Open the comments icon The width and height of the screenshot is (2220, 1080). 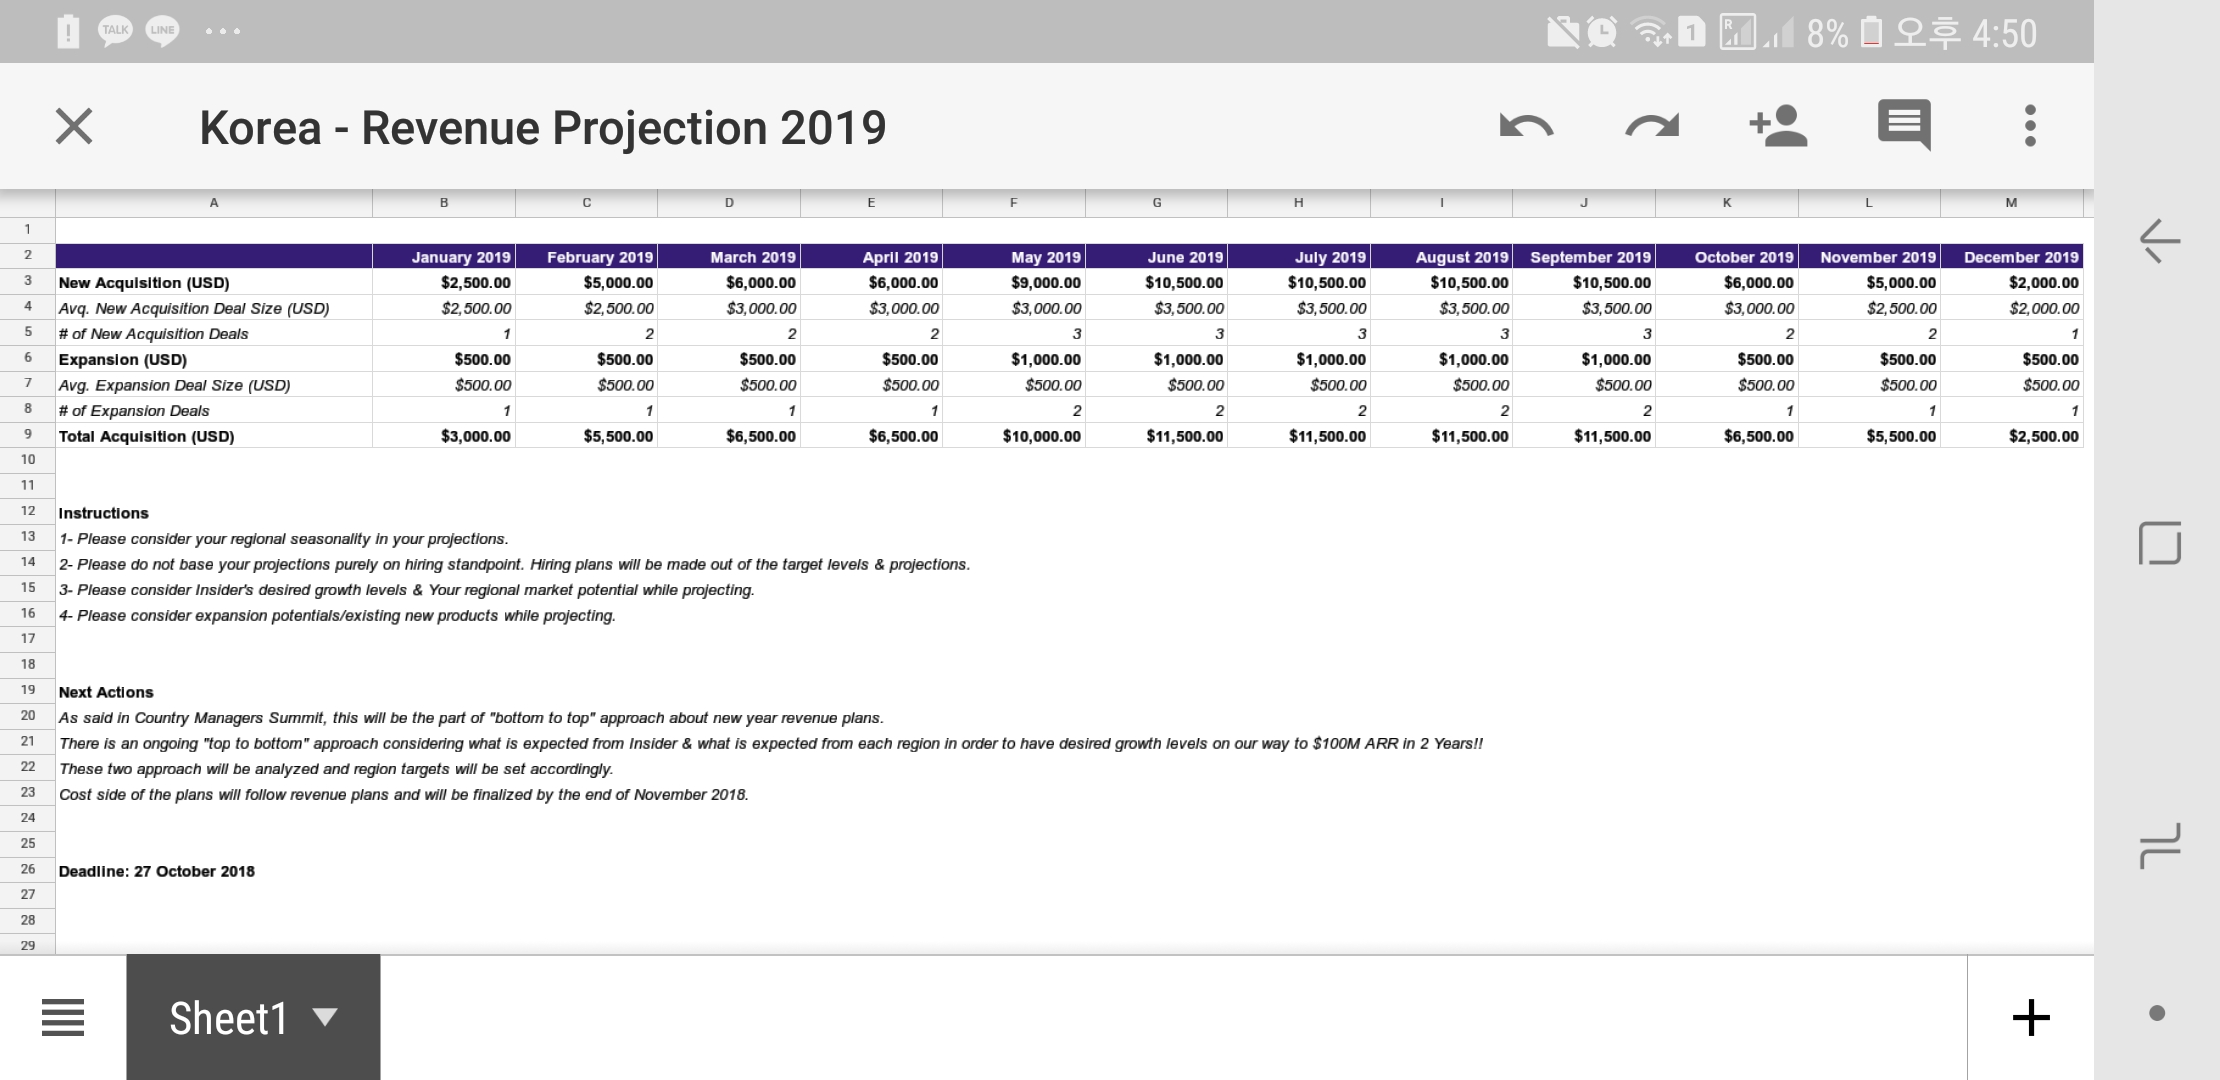[1904, 126]
